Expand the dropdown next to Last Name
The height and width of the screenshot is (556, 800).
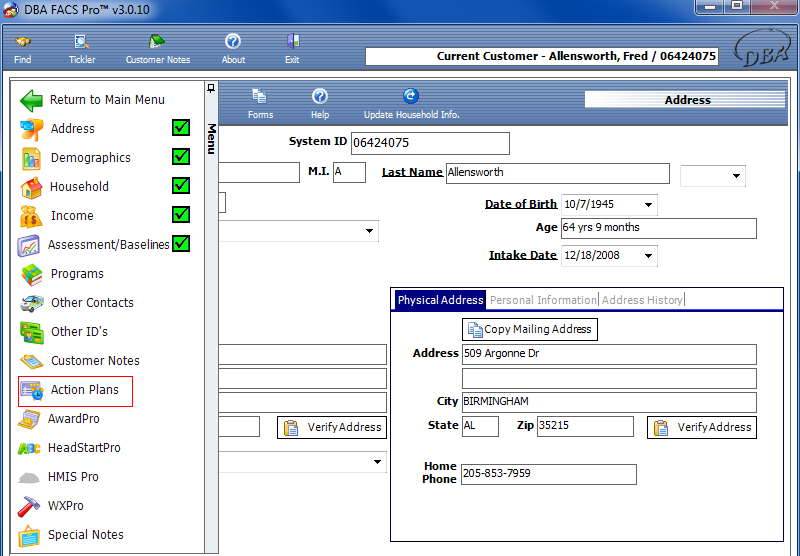(737, 177)
